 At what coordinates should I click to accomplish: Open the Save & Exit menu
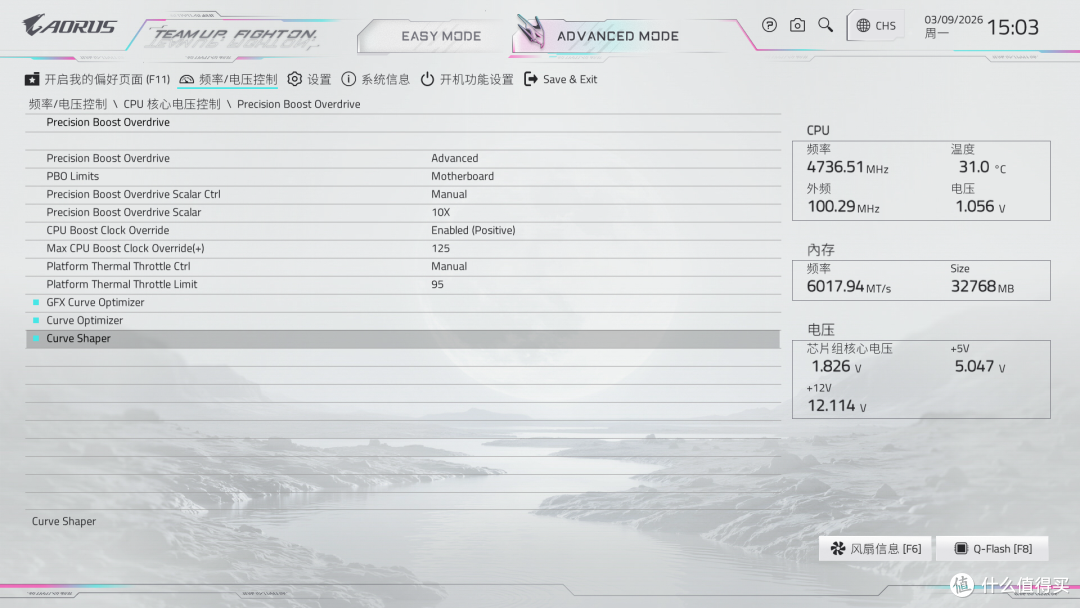pos(561,79)
